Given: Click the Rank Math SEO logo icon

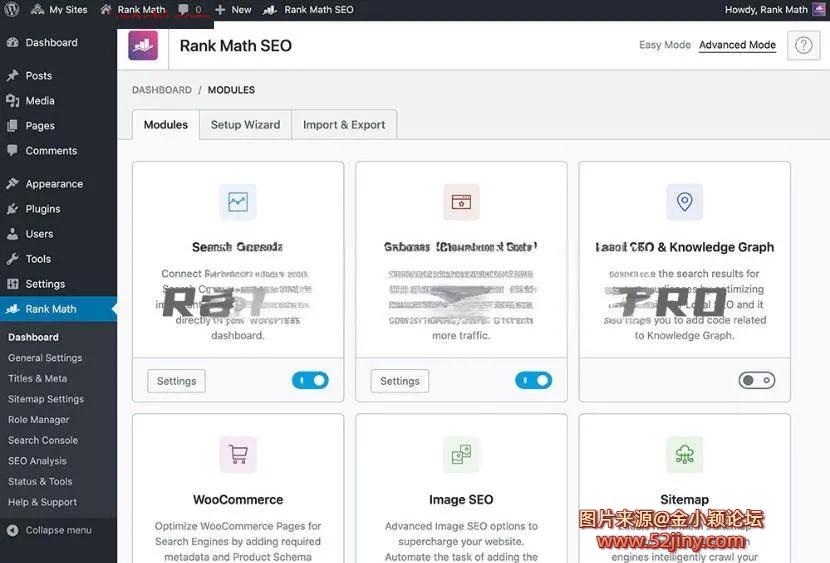Looking at the screenshot, I should click(143, 45).
